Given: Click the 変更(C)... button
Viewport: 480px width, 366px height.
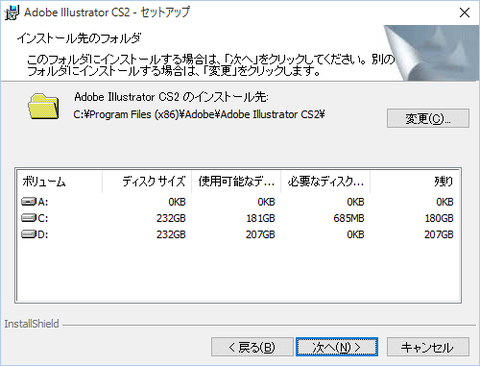Looking at the screenshot, I should [x=428, y=118].
